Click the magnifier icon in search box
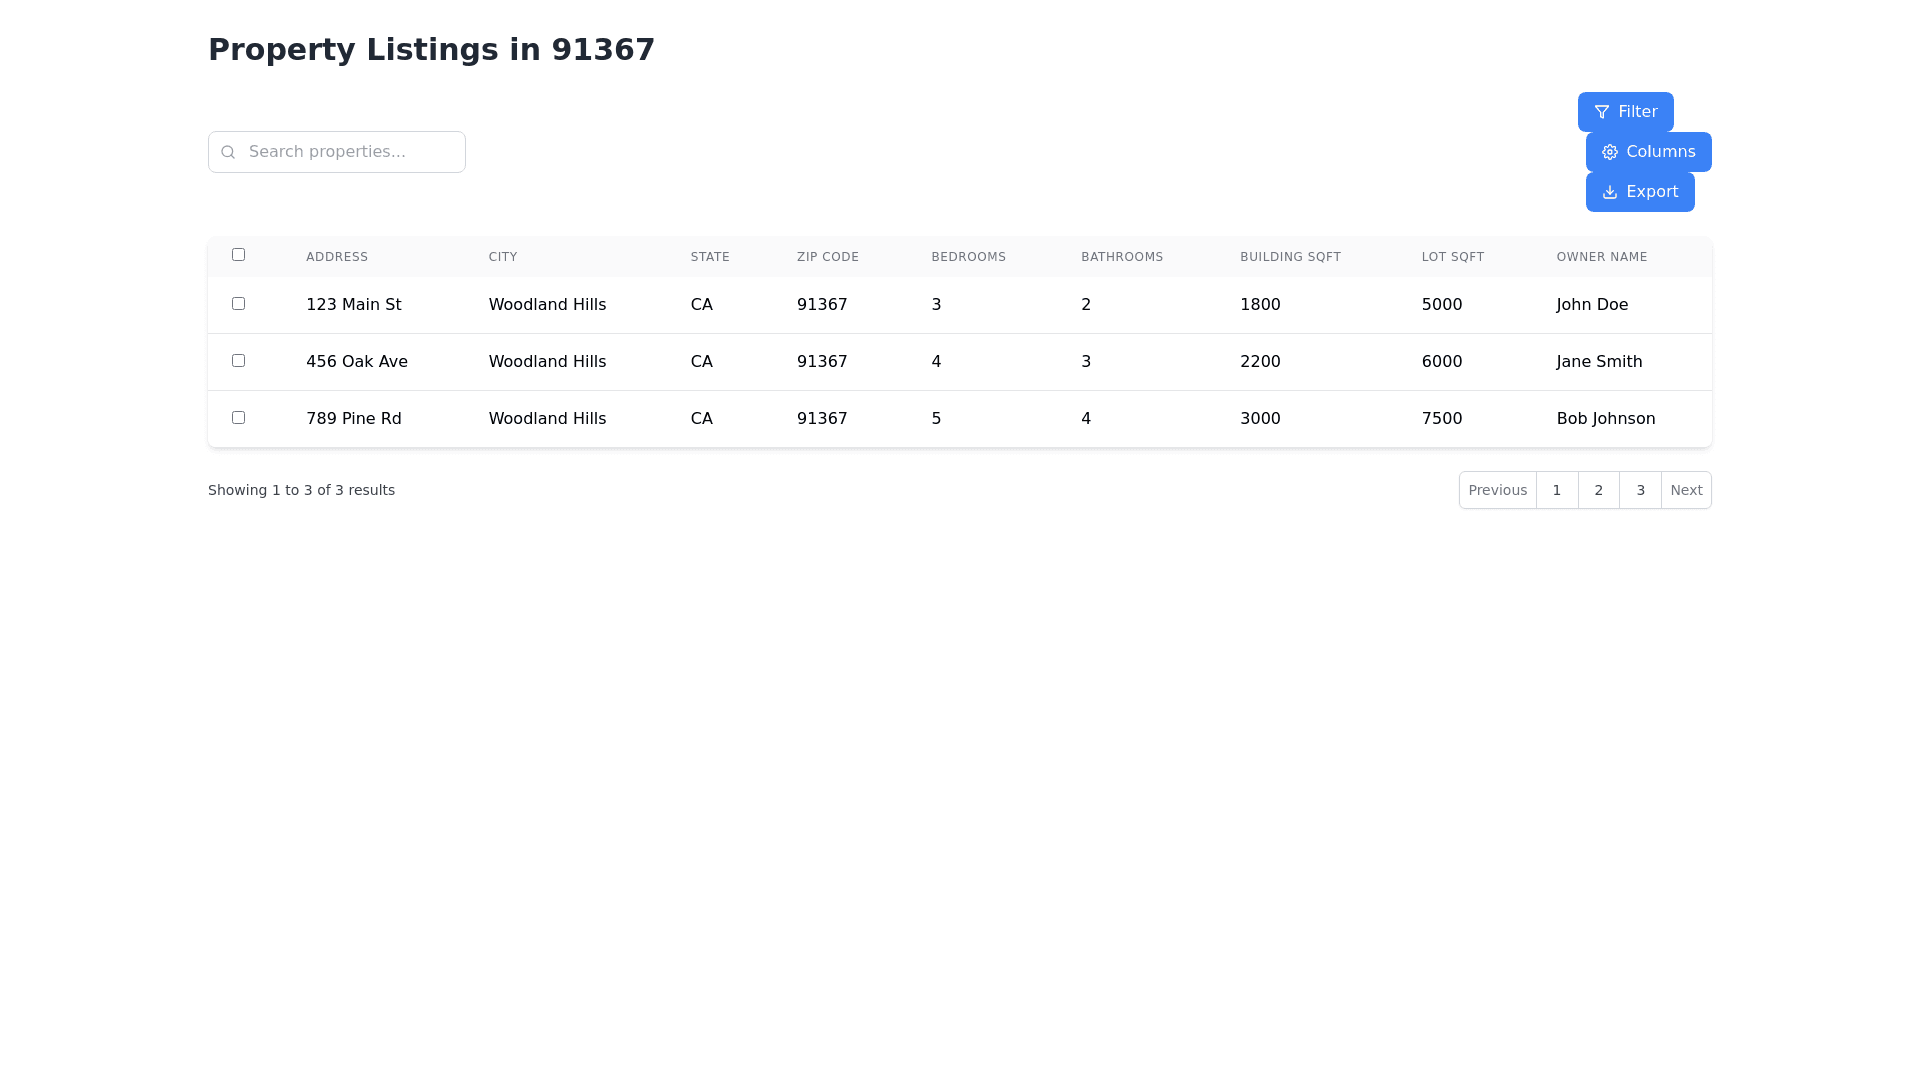This screenshot has width=1920, height=1080. click(x=228, y=152)
